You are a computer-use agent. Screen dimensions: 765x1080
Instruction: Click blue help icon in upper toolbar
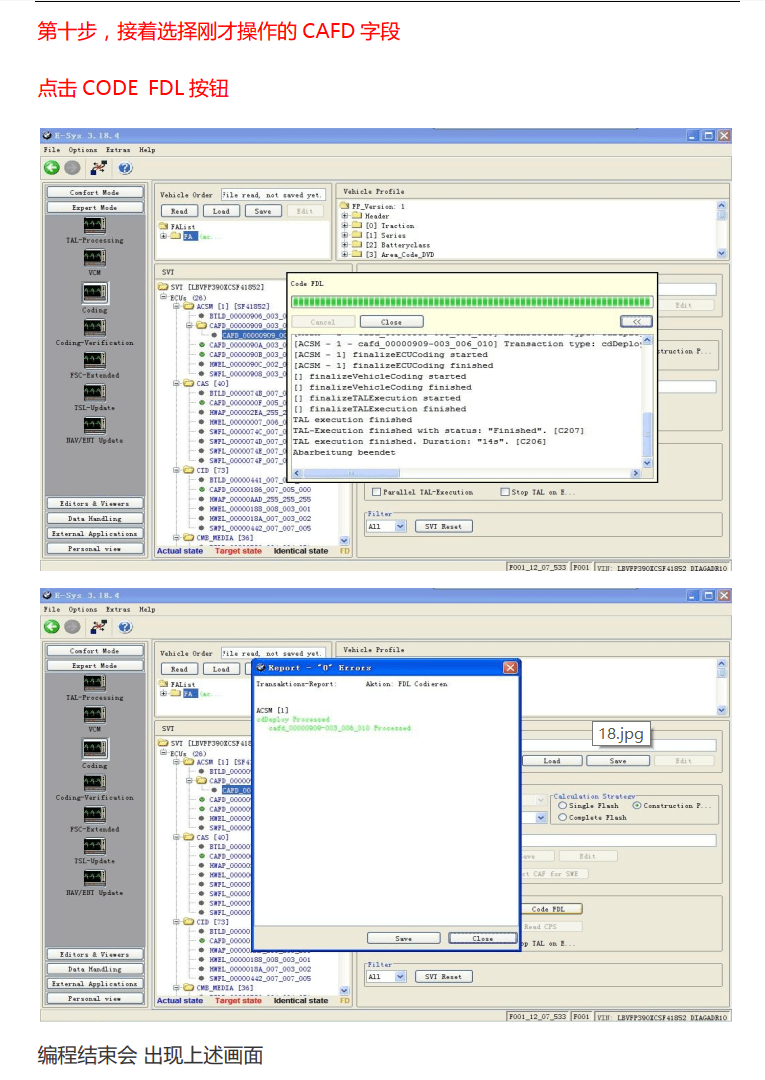pos(125,169)
